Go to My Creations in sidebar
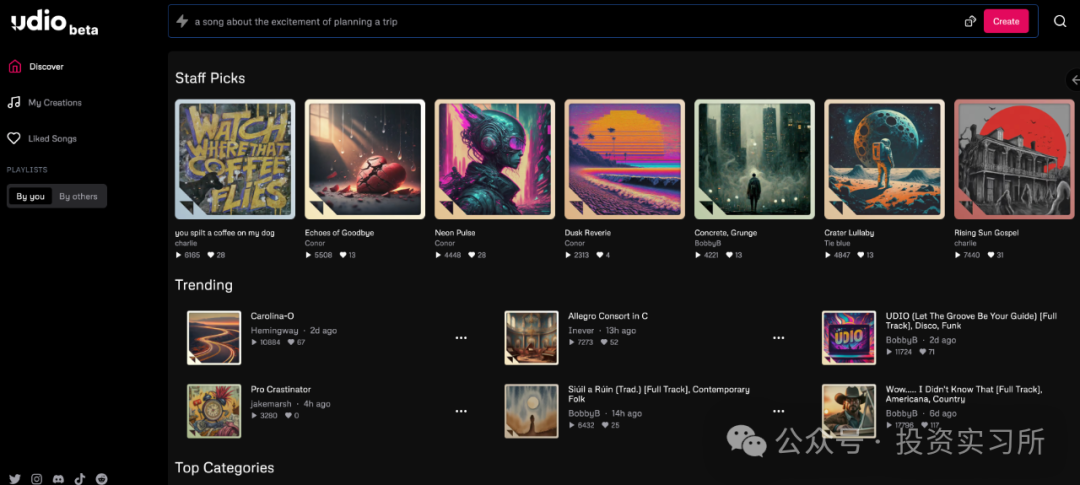Image resolution: width=1080 pixels, height=485 pixels. click(55, 103)
